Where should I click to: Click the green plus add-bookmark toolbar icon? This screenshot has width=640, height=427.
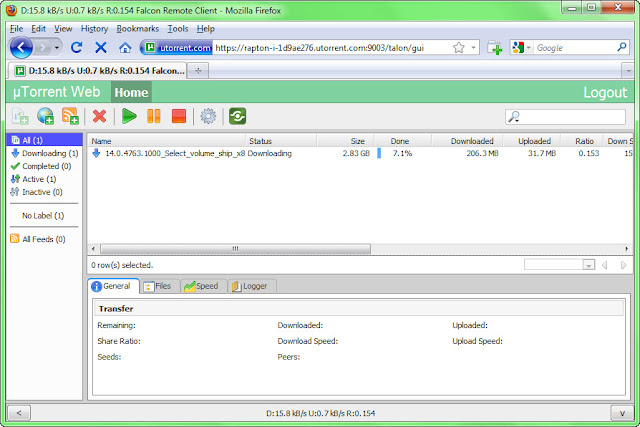(494, 48)
